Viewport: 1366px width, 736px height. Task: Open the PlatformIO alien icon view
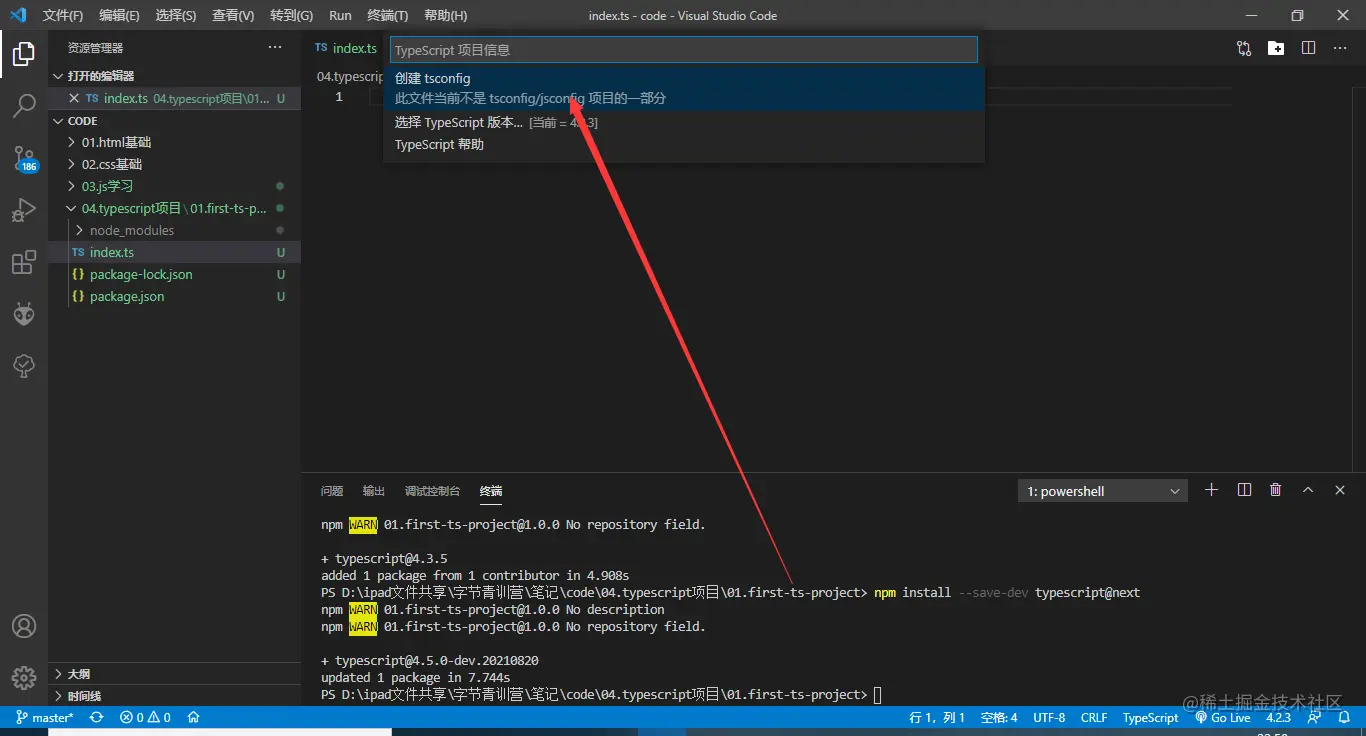(x=24, y=315)
